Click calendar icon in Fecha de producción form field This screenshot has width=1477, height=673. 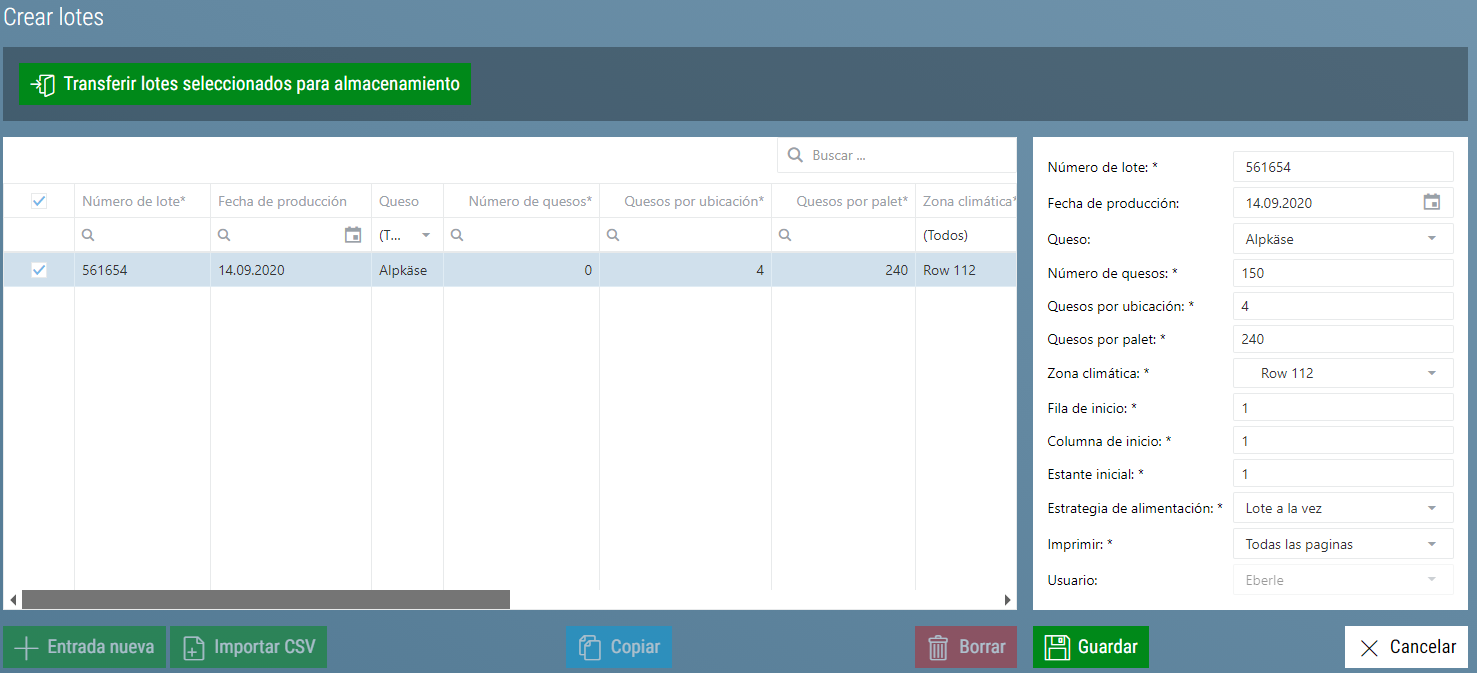pyautogui.click(x=1431, y=202)
